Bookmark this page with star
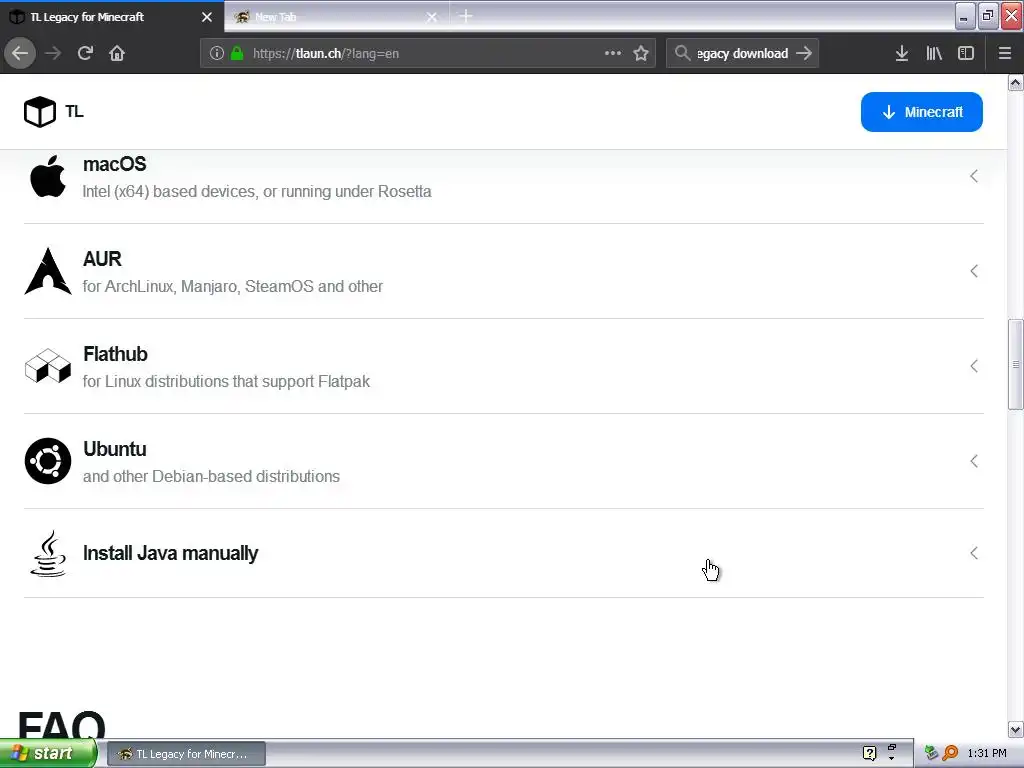 (641, 53)
